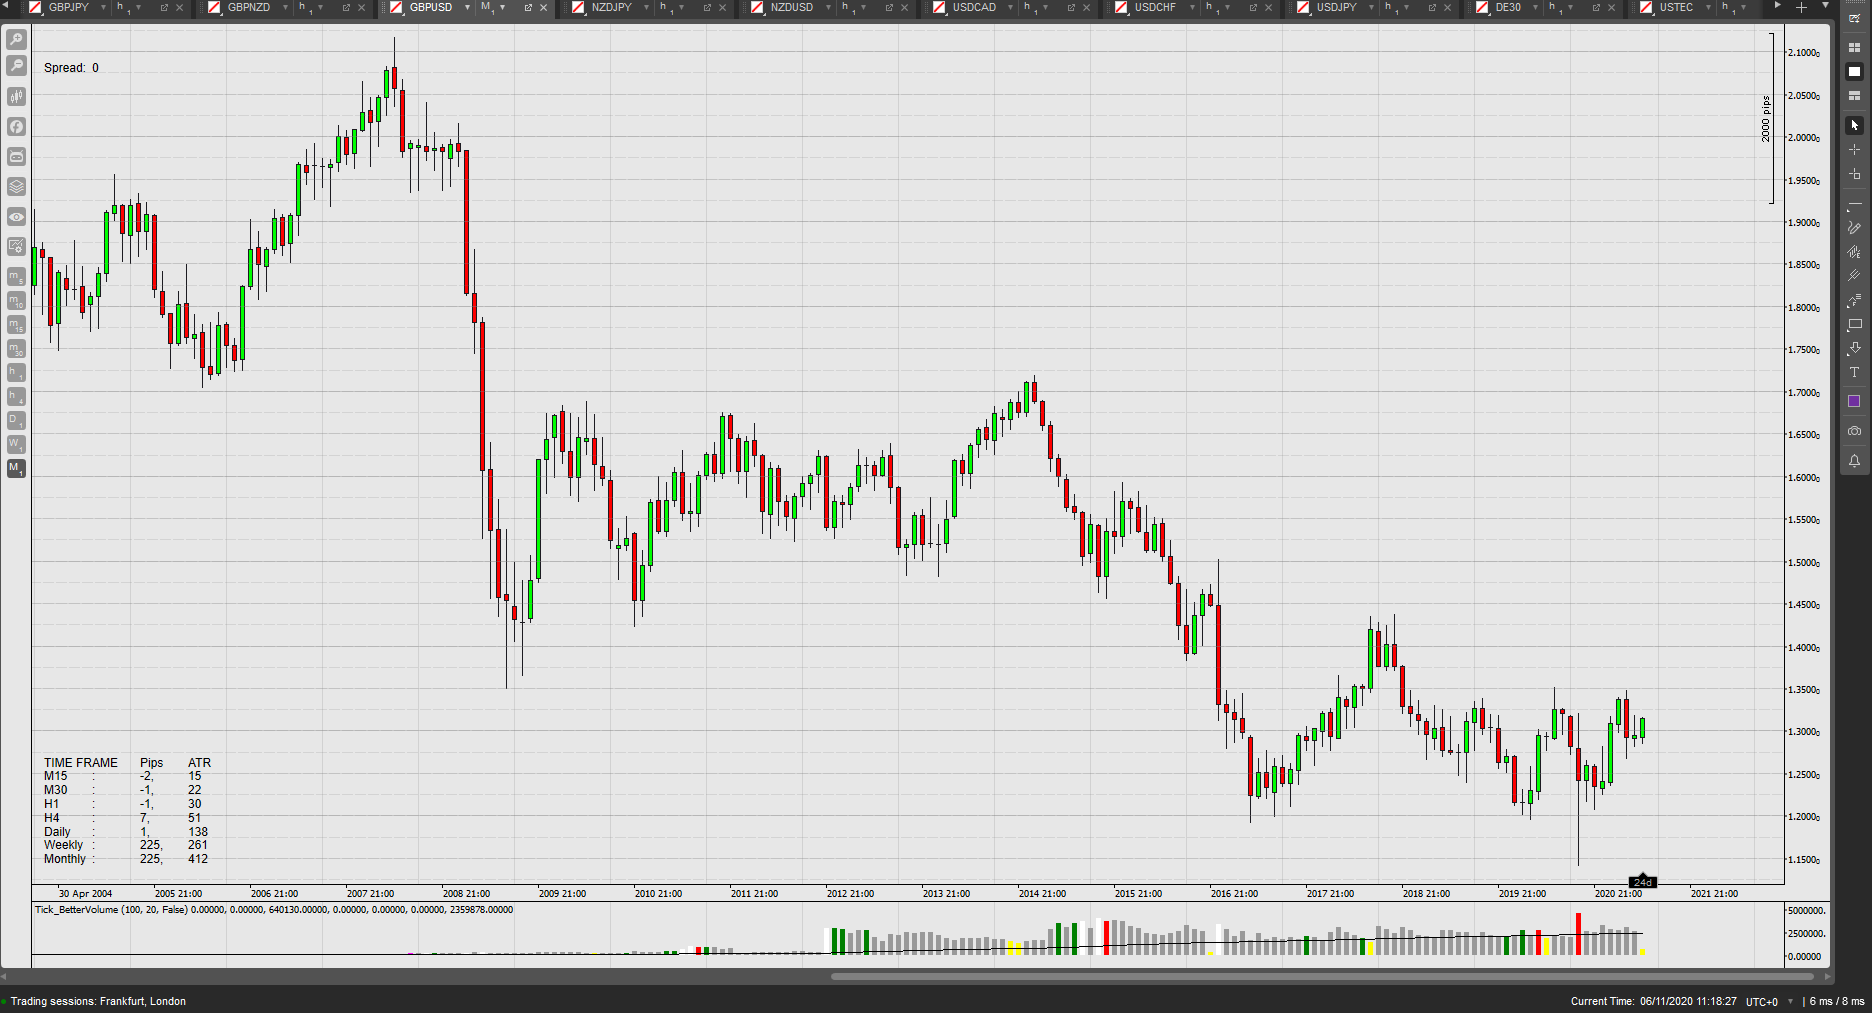
Task: Detach GBPUSD chart with pop-out icon
Action: pos(528,8)
